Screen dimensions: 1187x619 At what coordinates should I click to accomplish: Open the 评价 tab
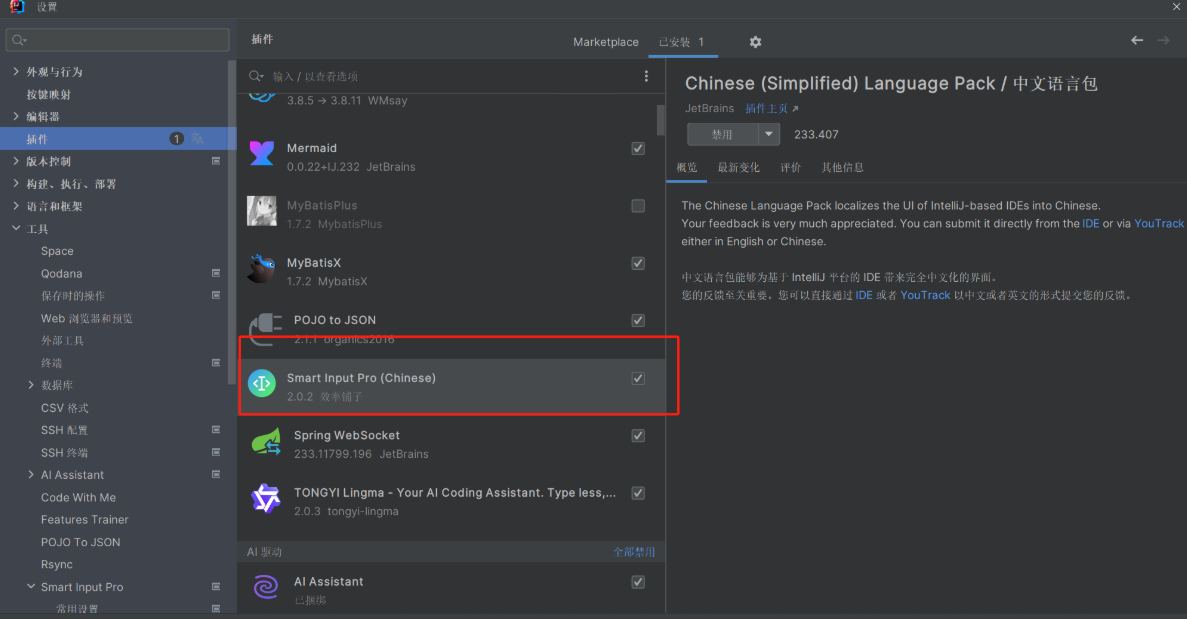(790, 167)
